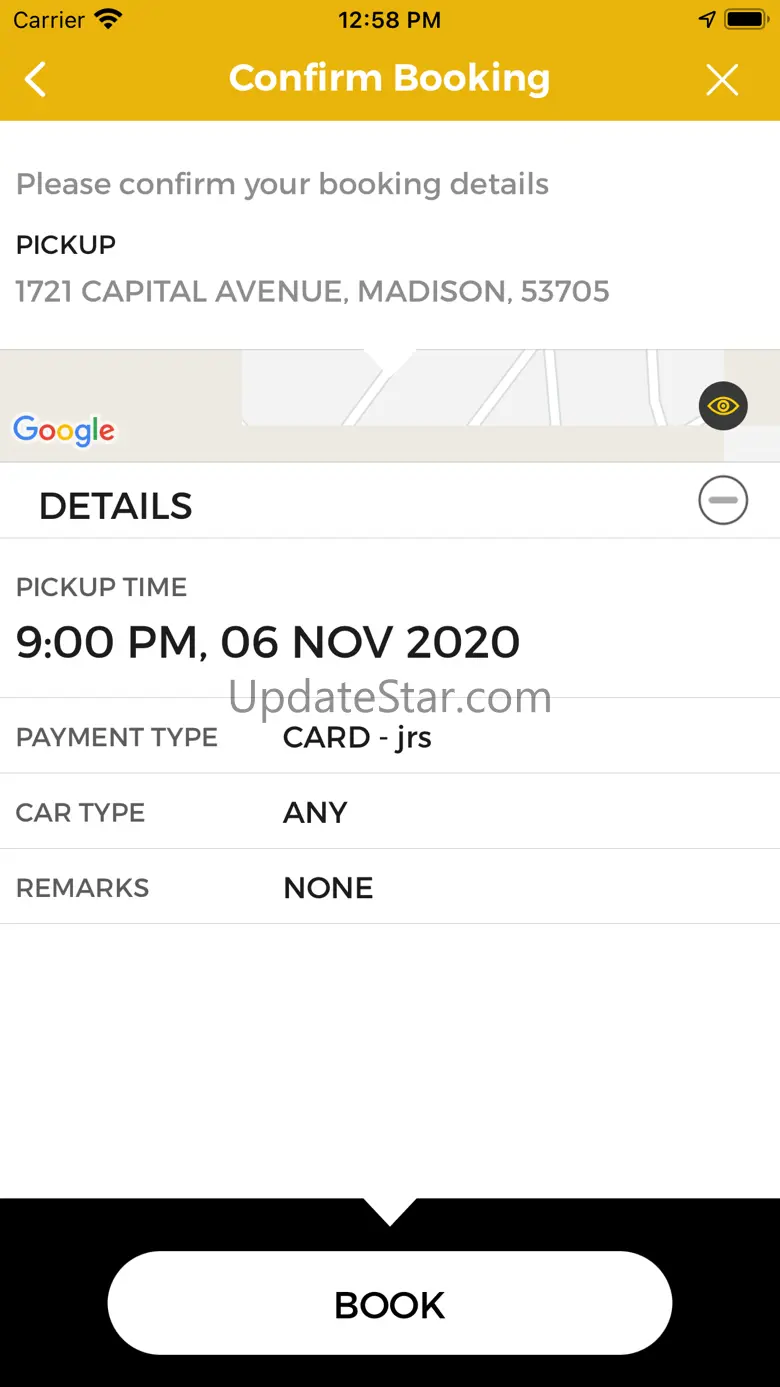Tap the Wi-Fi status icon
The height and width of the screenshot is (1387, 780).
(x=108, y=19)
